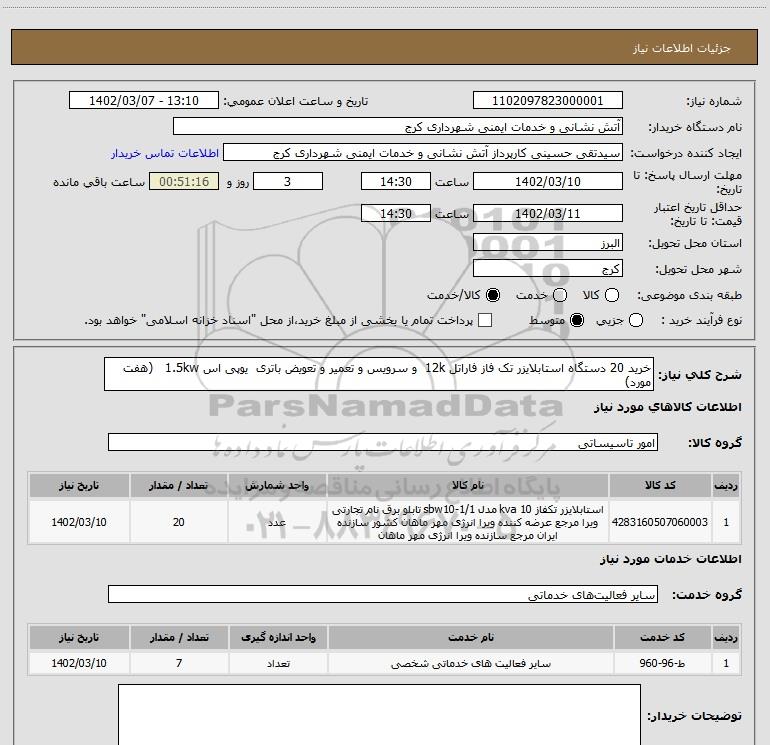Click the response deadline date 1402/03/10 field

pos(548,181)
